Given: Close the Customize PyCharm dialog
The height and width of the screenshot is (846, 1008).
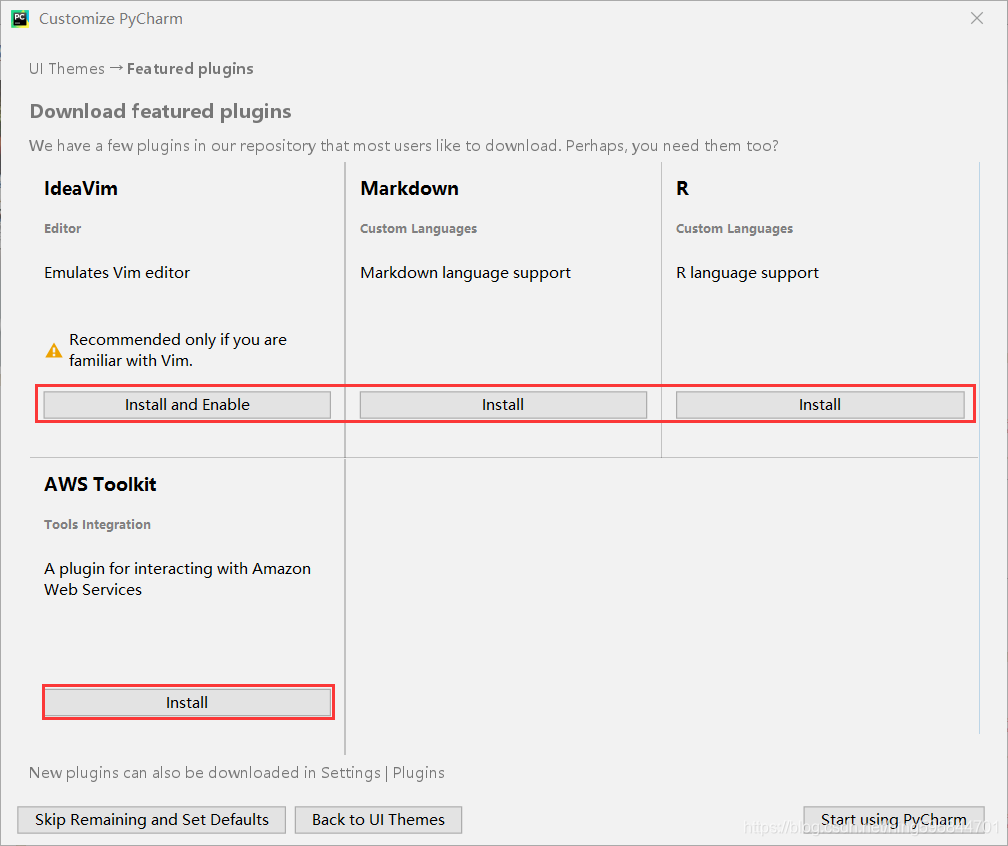Looking at the screenshot, I should point(976,19).
